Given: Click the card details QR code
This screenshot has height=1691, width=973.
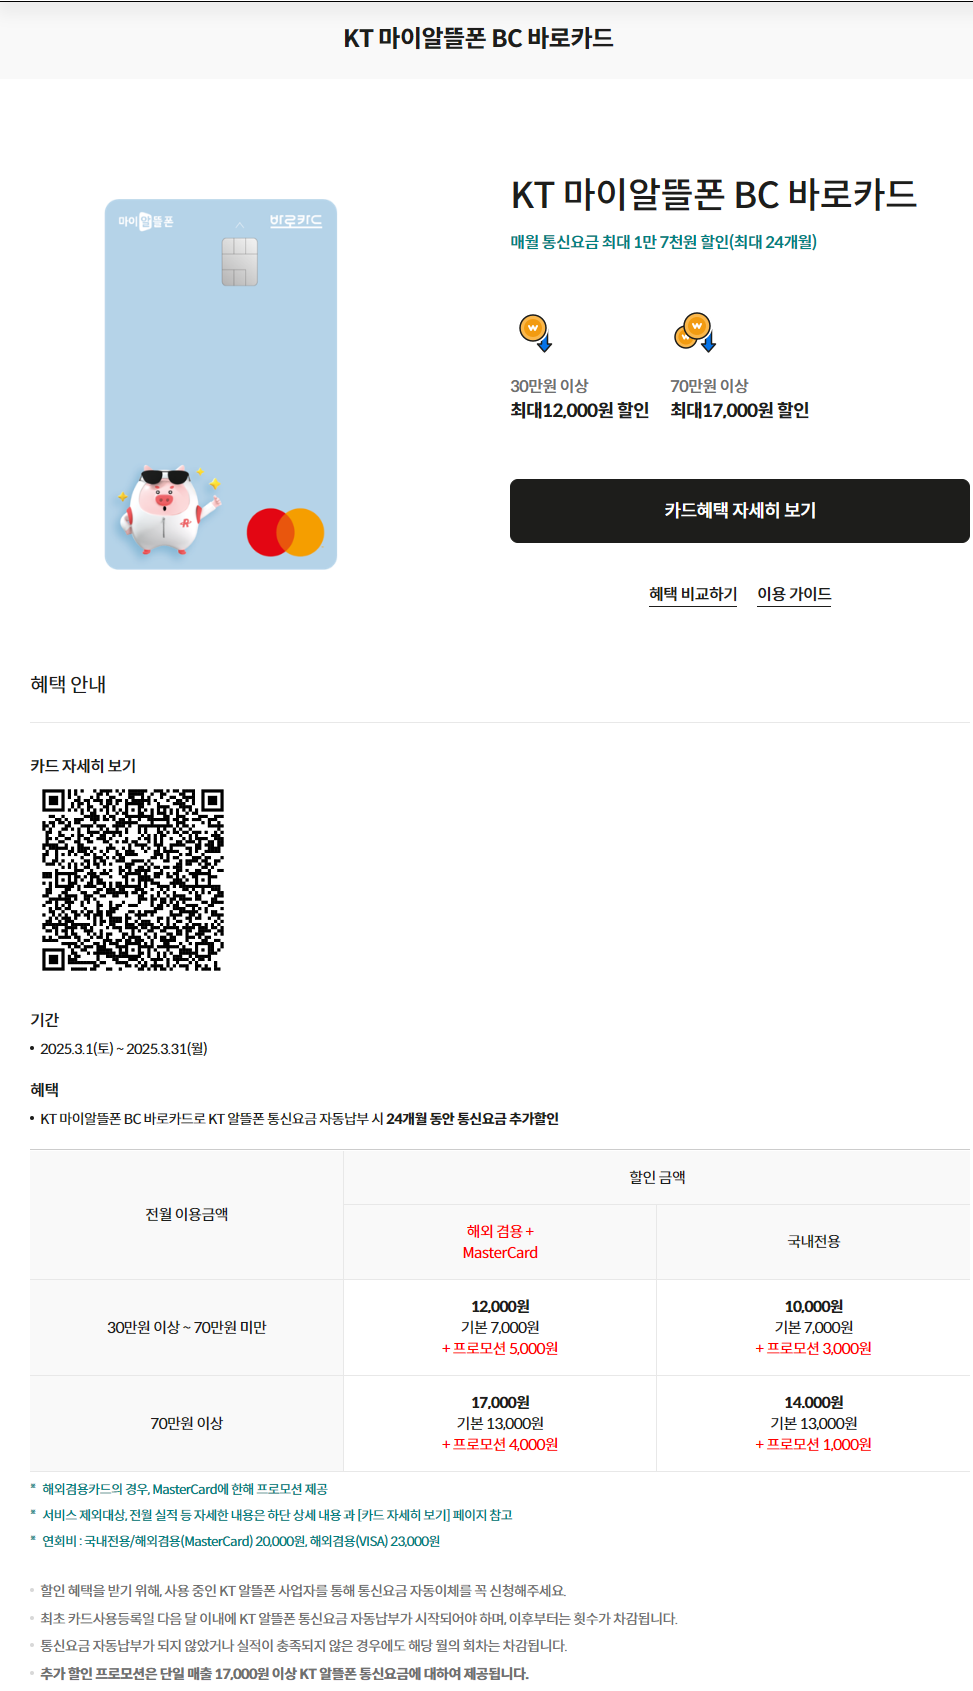Looking at the screenshot, I should [132, 880].
